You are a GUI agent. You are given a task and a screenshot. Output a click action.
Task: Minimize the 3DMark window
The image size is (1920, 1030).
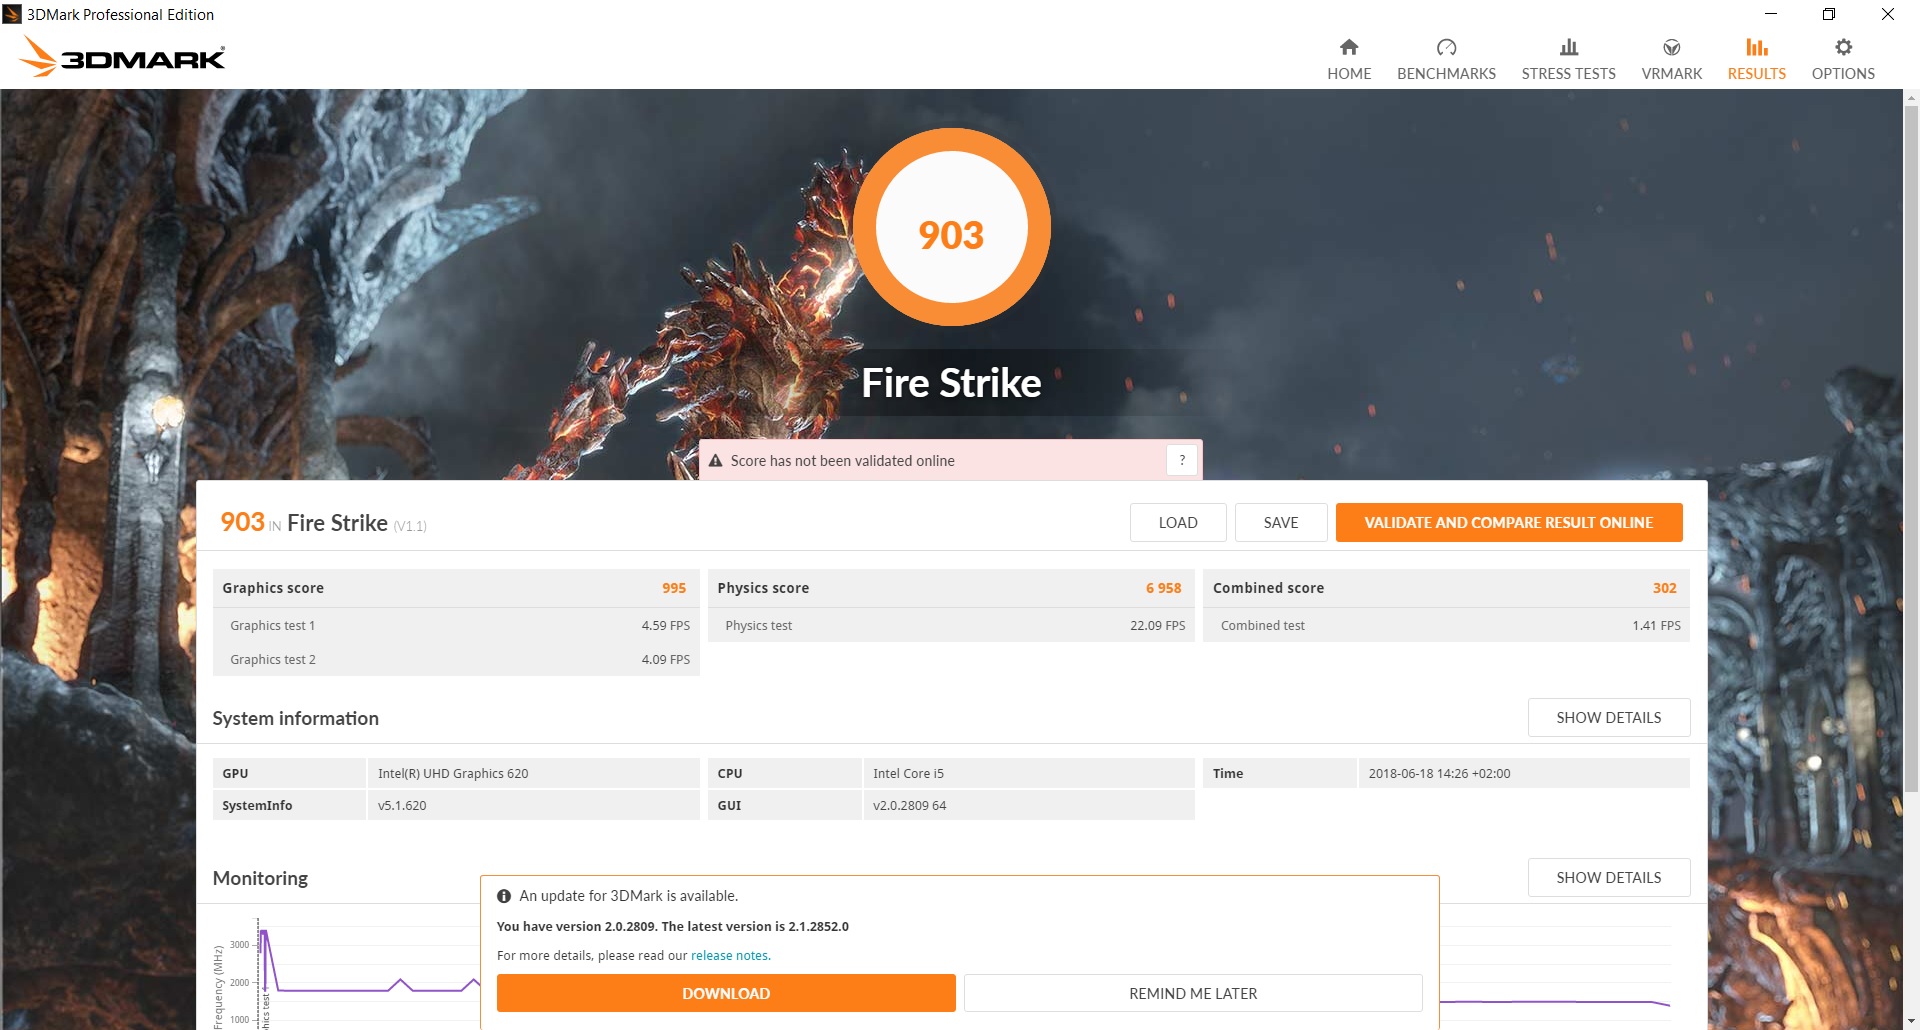(1771, 14)
